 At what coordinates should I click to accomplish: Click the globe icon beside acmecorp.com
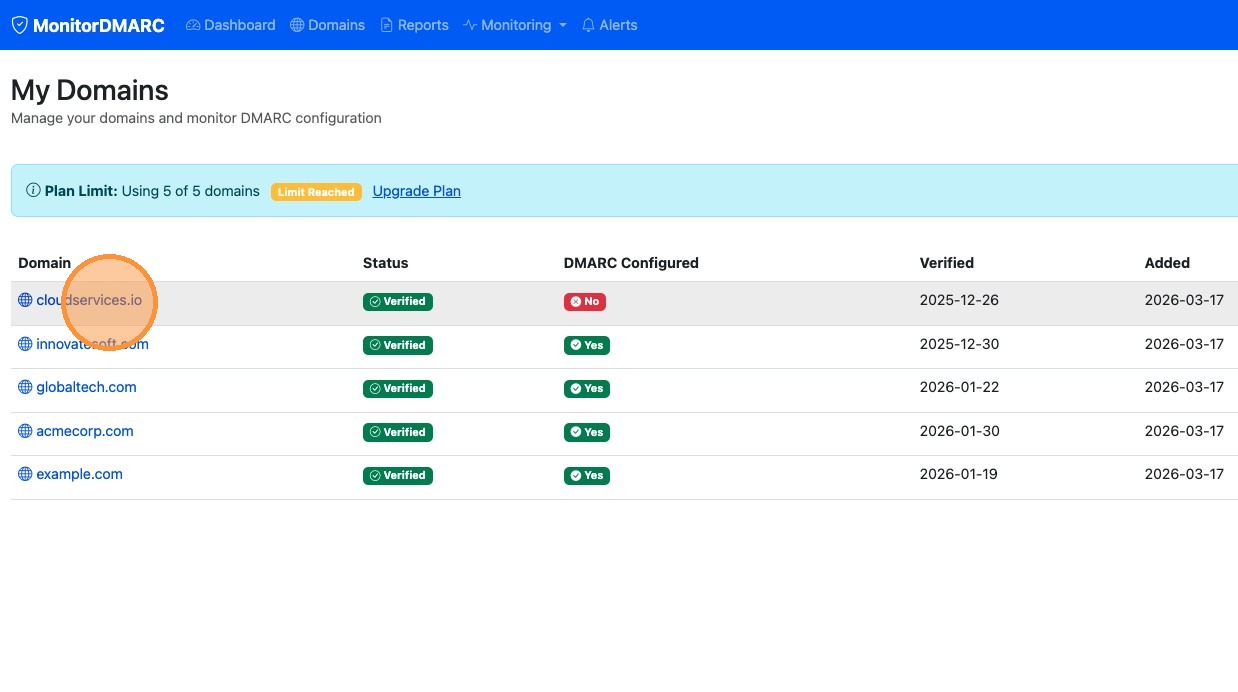click(x=25, y=431)
